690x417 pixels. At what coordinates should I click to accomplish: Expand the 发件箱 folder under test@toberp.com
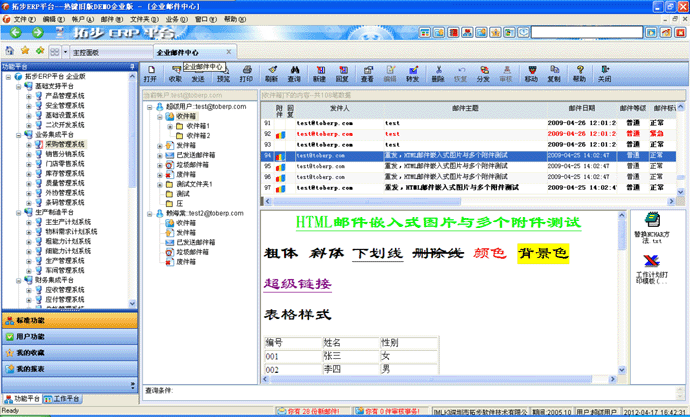[x=160, y=146]
